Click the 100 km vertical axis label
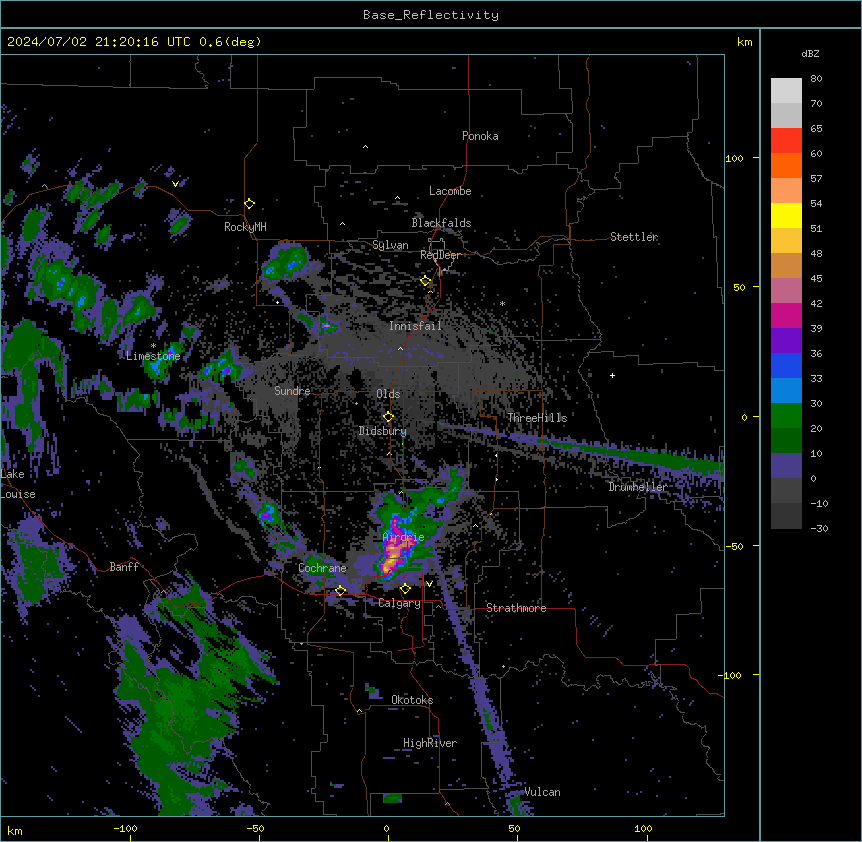This screenshot has height=842, width=862. point(734,158)
